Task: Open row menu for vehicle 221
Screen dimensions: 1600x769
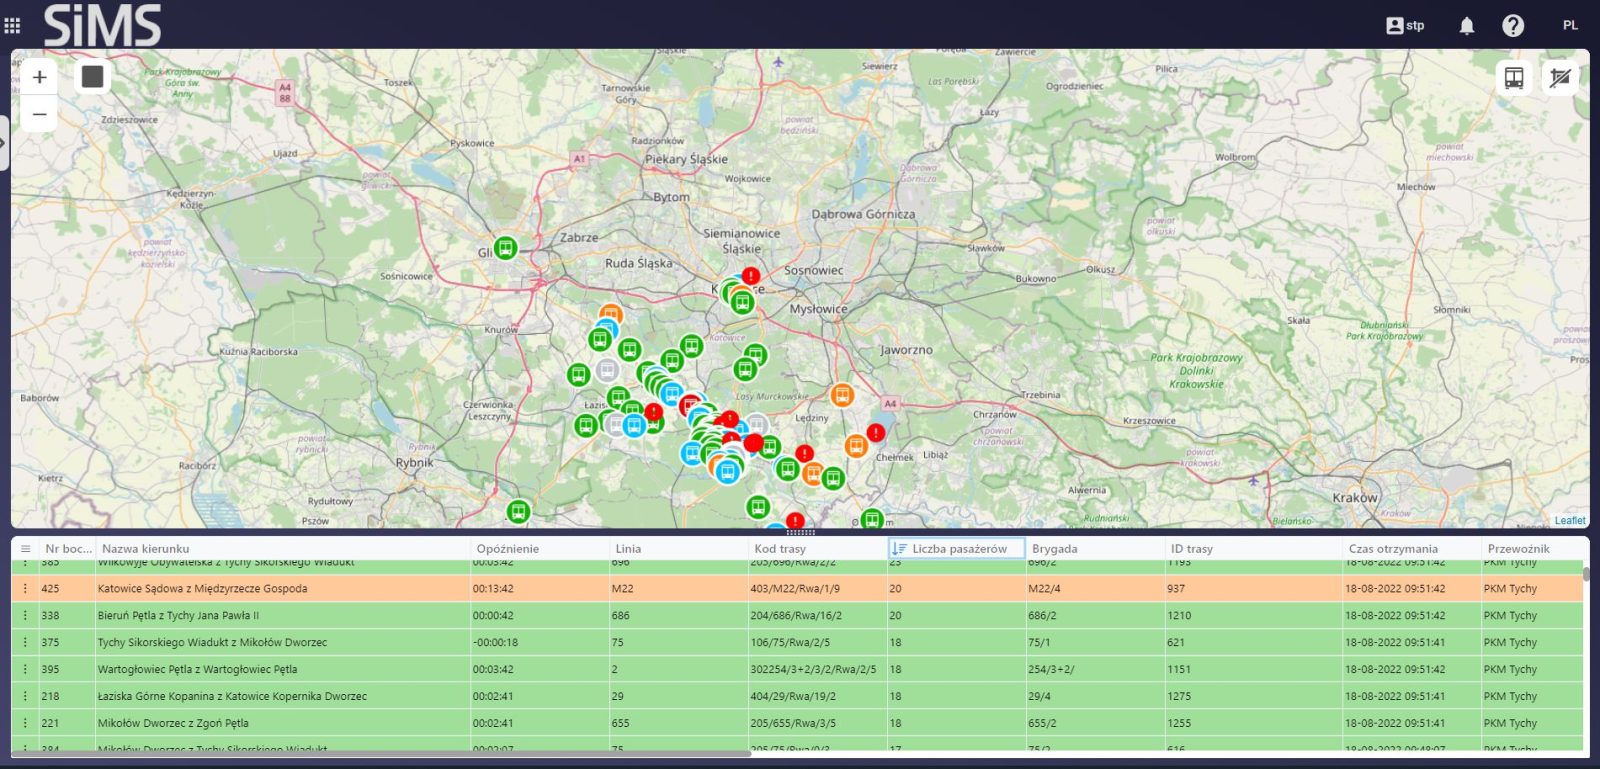Action: tap(25, 723)
